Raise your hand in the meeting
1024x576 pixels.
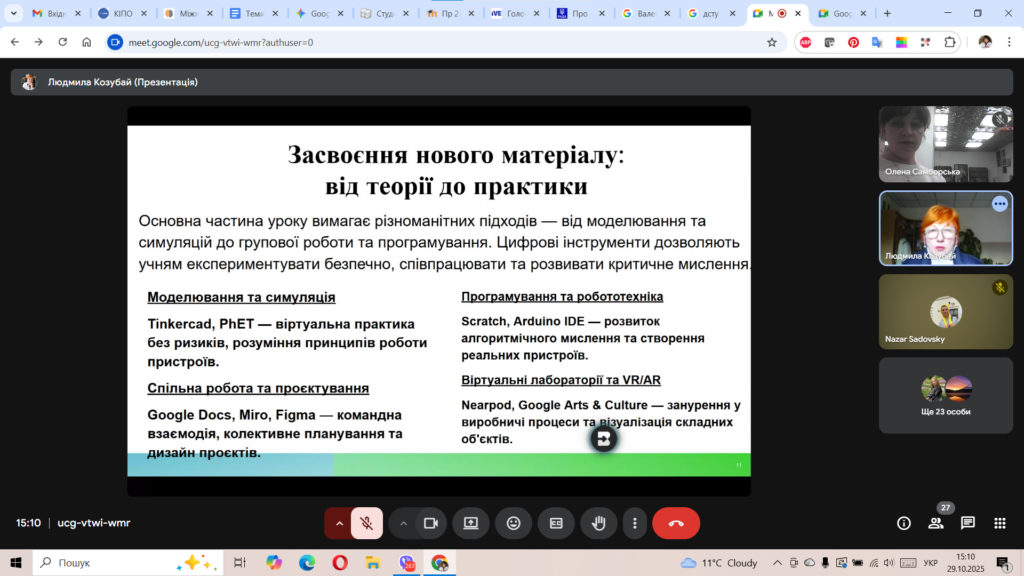click(x=599, y=523)
